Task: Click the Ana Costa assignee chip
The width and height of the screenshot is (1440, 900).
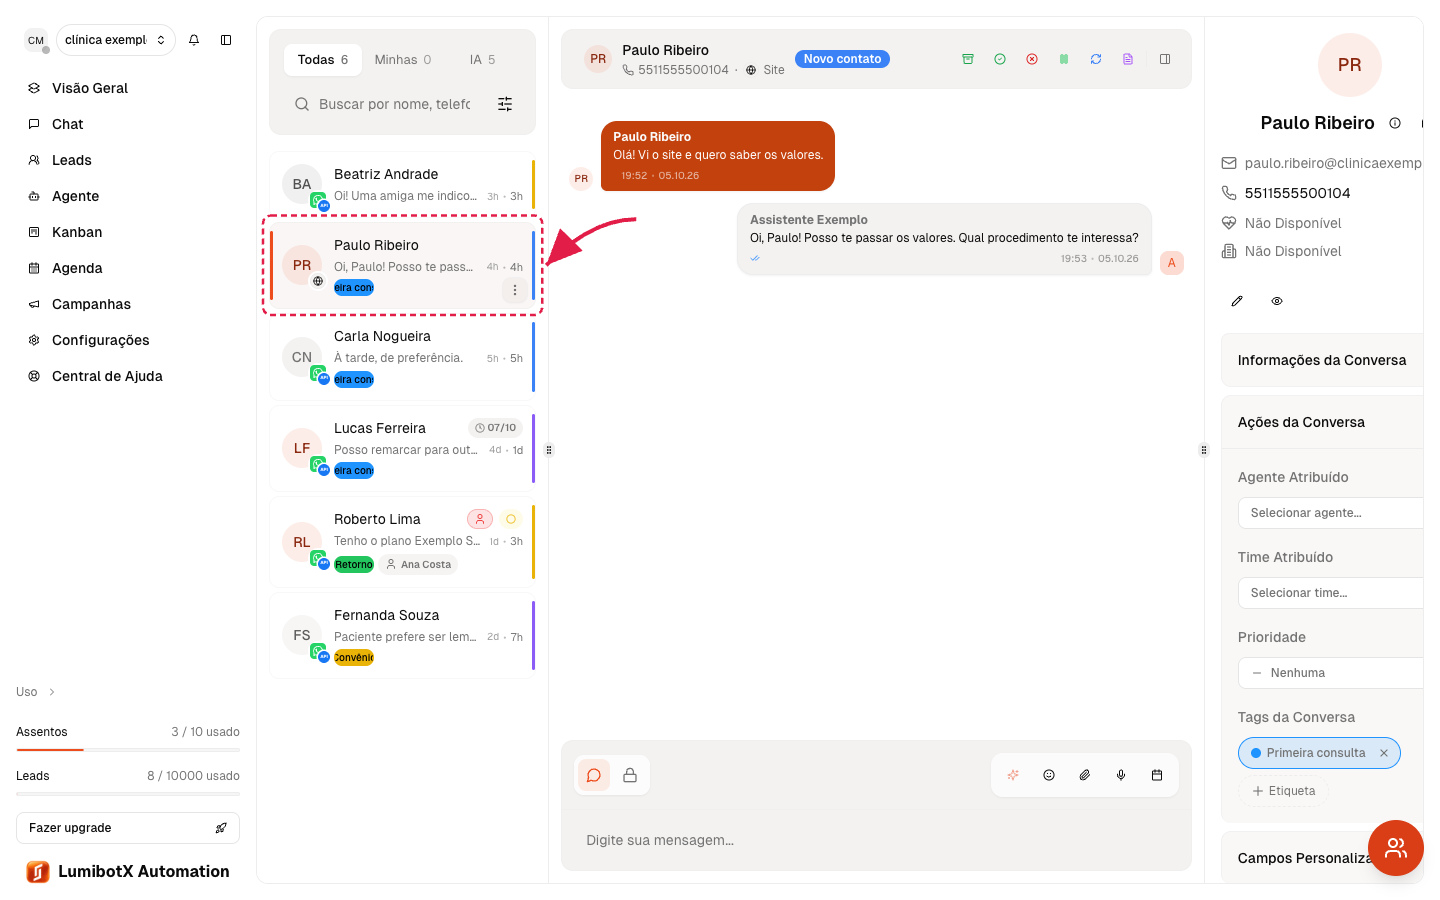Action: [x=419, y=565]
